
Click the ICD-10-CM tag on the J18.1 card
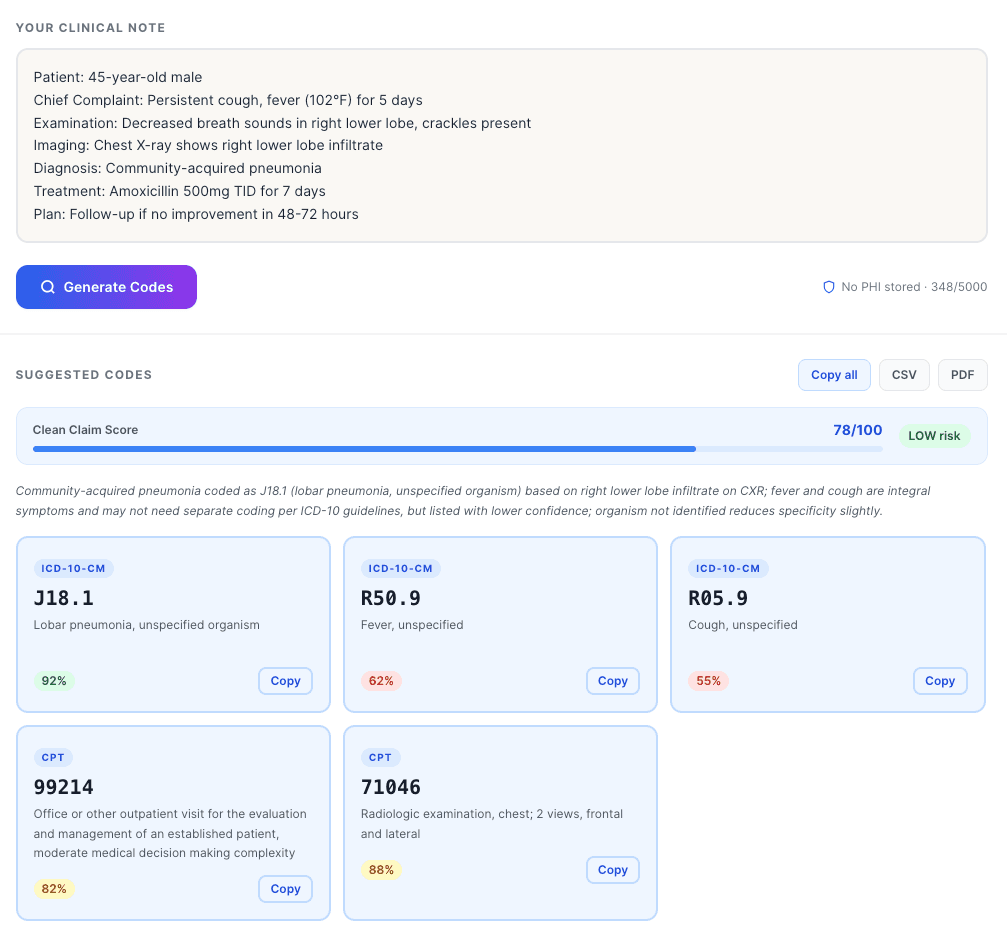click(74, 569)
